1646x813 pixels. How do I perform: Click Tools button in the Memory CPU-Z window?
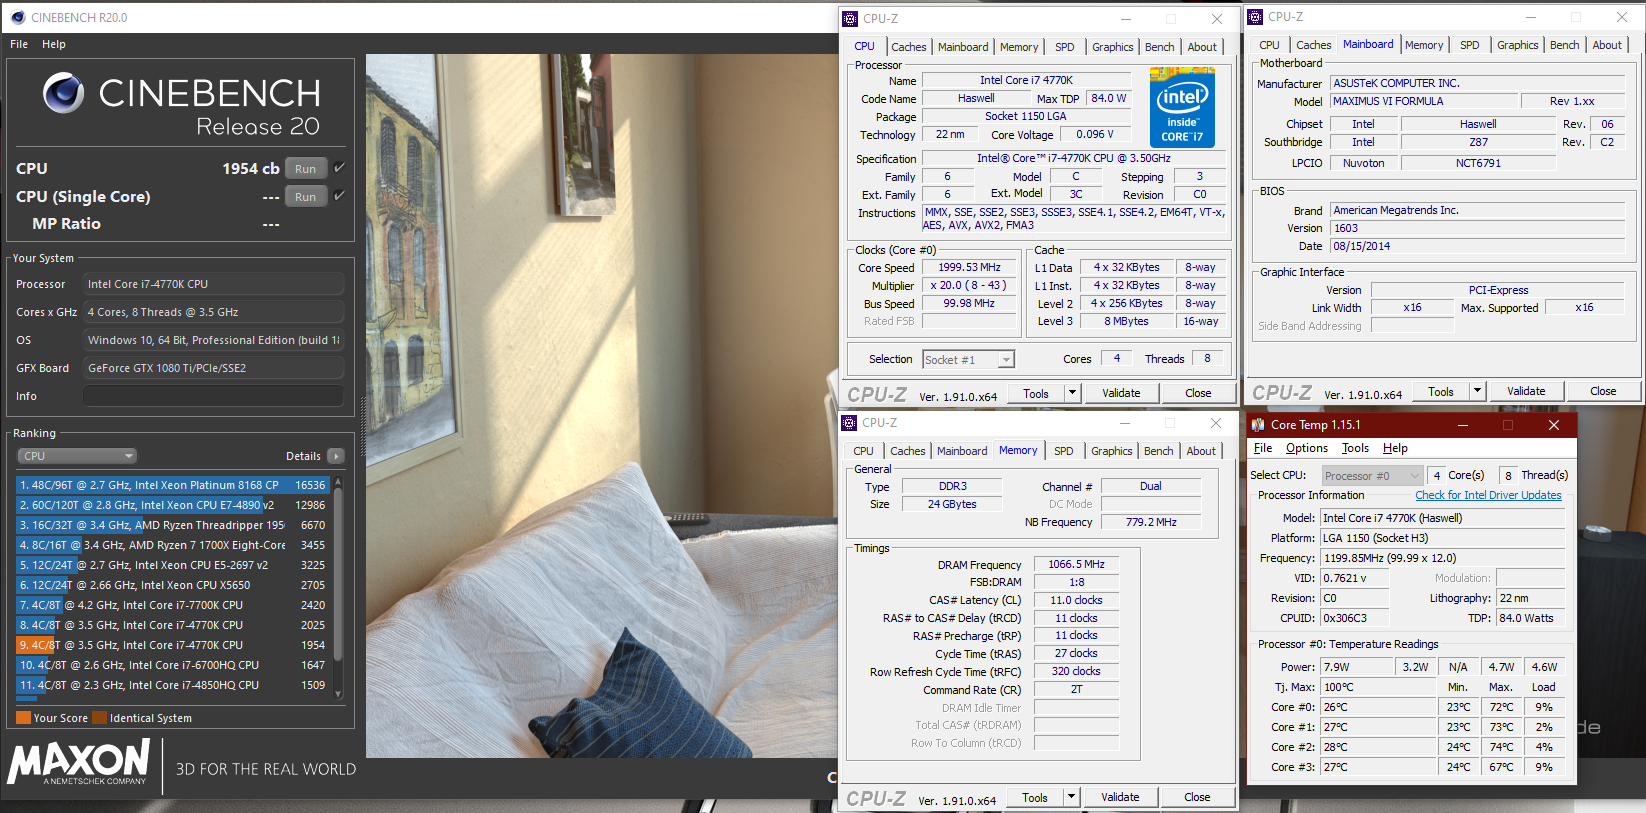tap(1035, 797)
